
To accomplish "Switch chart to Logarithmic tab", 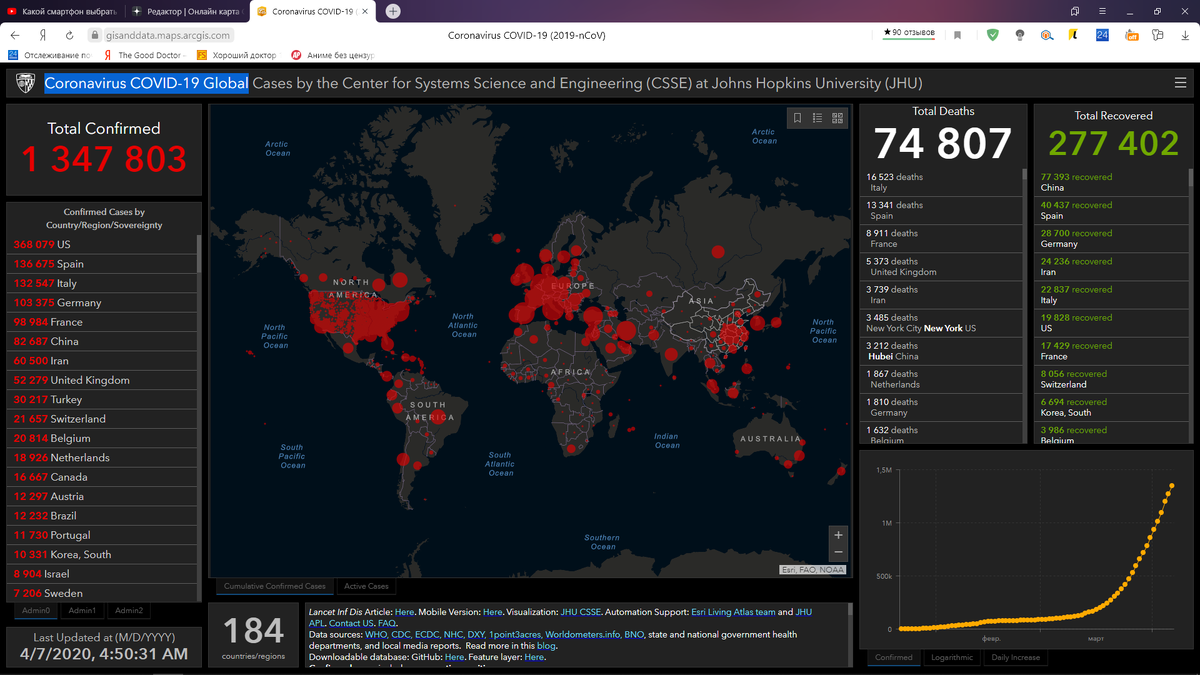I will tap(950, 657).
